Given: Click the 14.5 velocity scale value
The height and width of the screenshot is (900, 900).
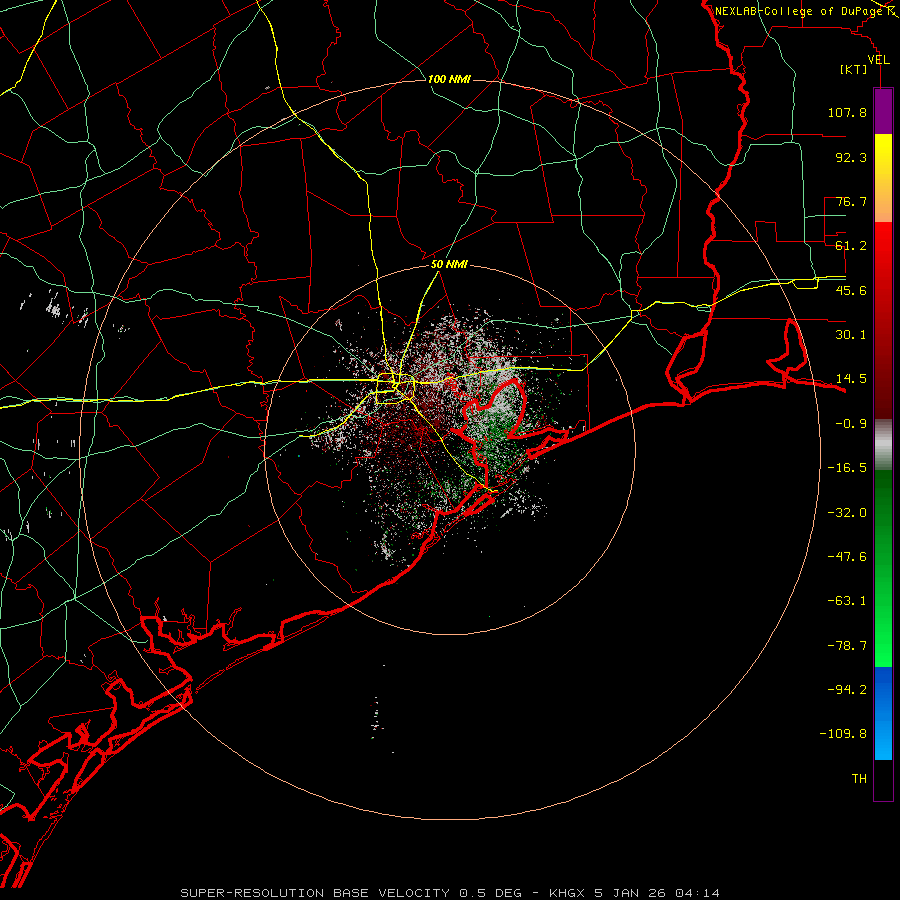Looking at the screenshot, I should point(851,379).
